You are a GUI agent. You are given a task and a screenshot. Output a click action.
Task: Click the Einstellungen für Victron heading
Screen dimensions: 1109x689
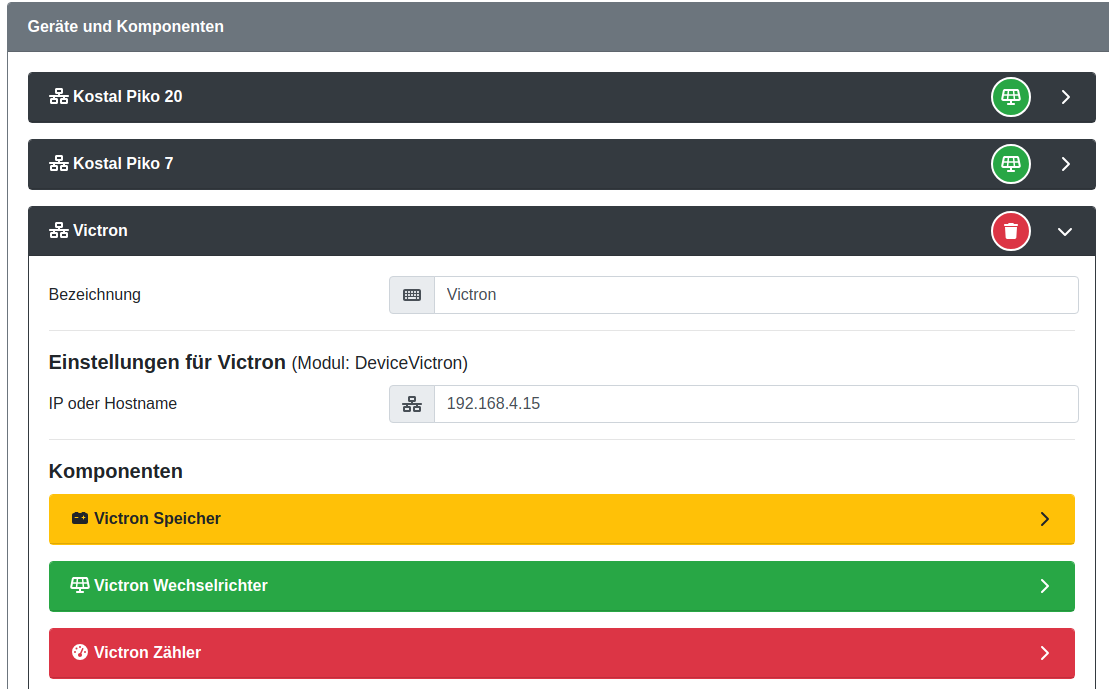[167, 362]
